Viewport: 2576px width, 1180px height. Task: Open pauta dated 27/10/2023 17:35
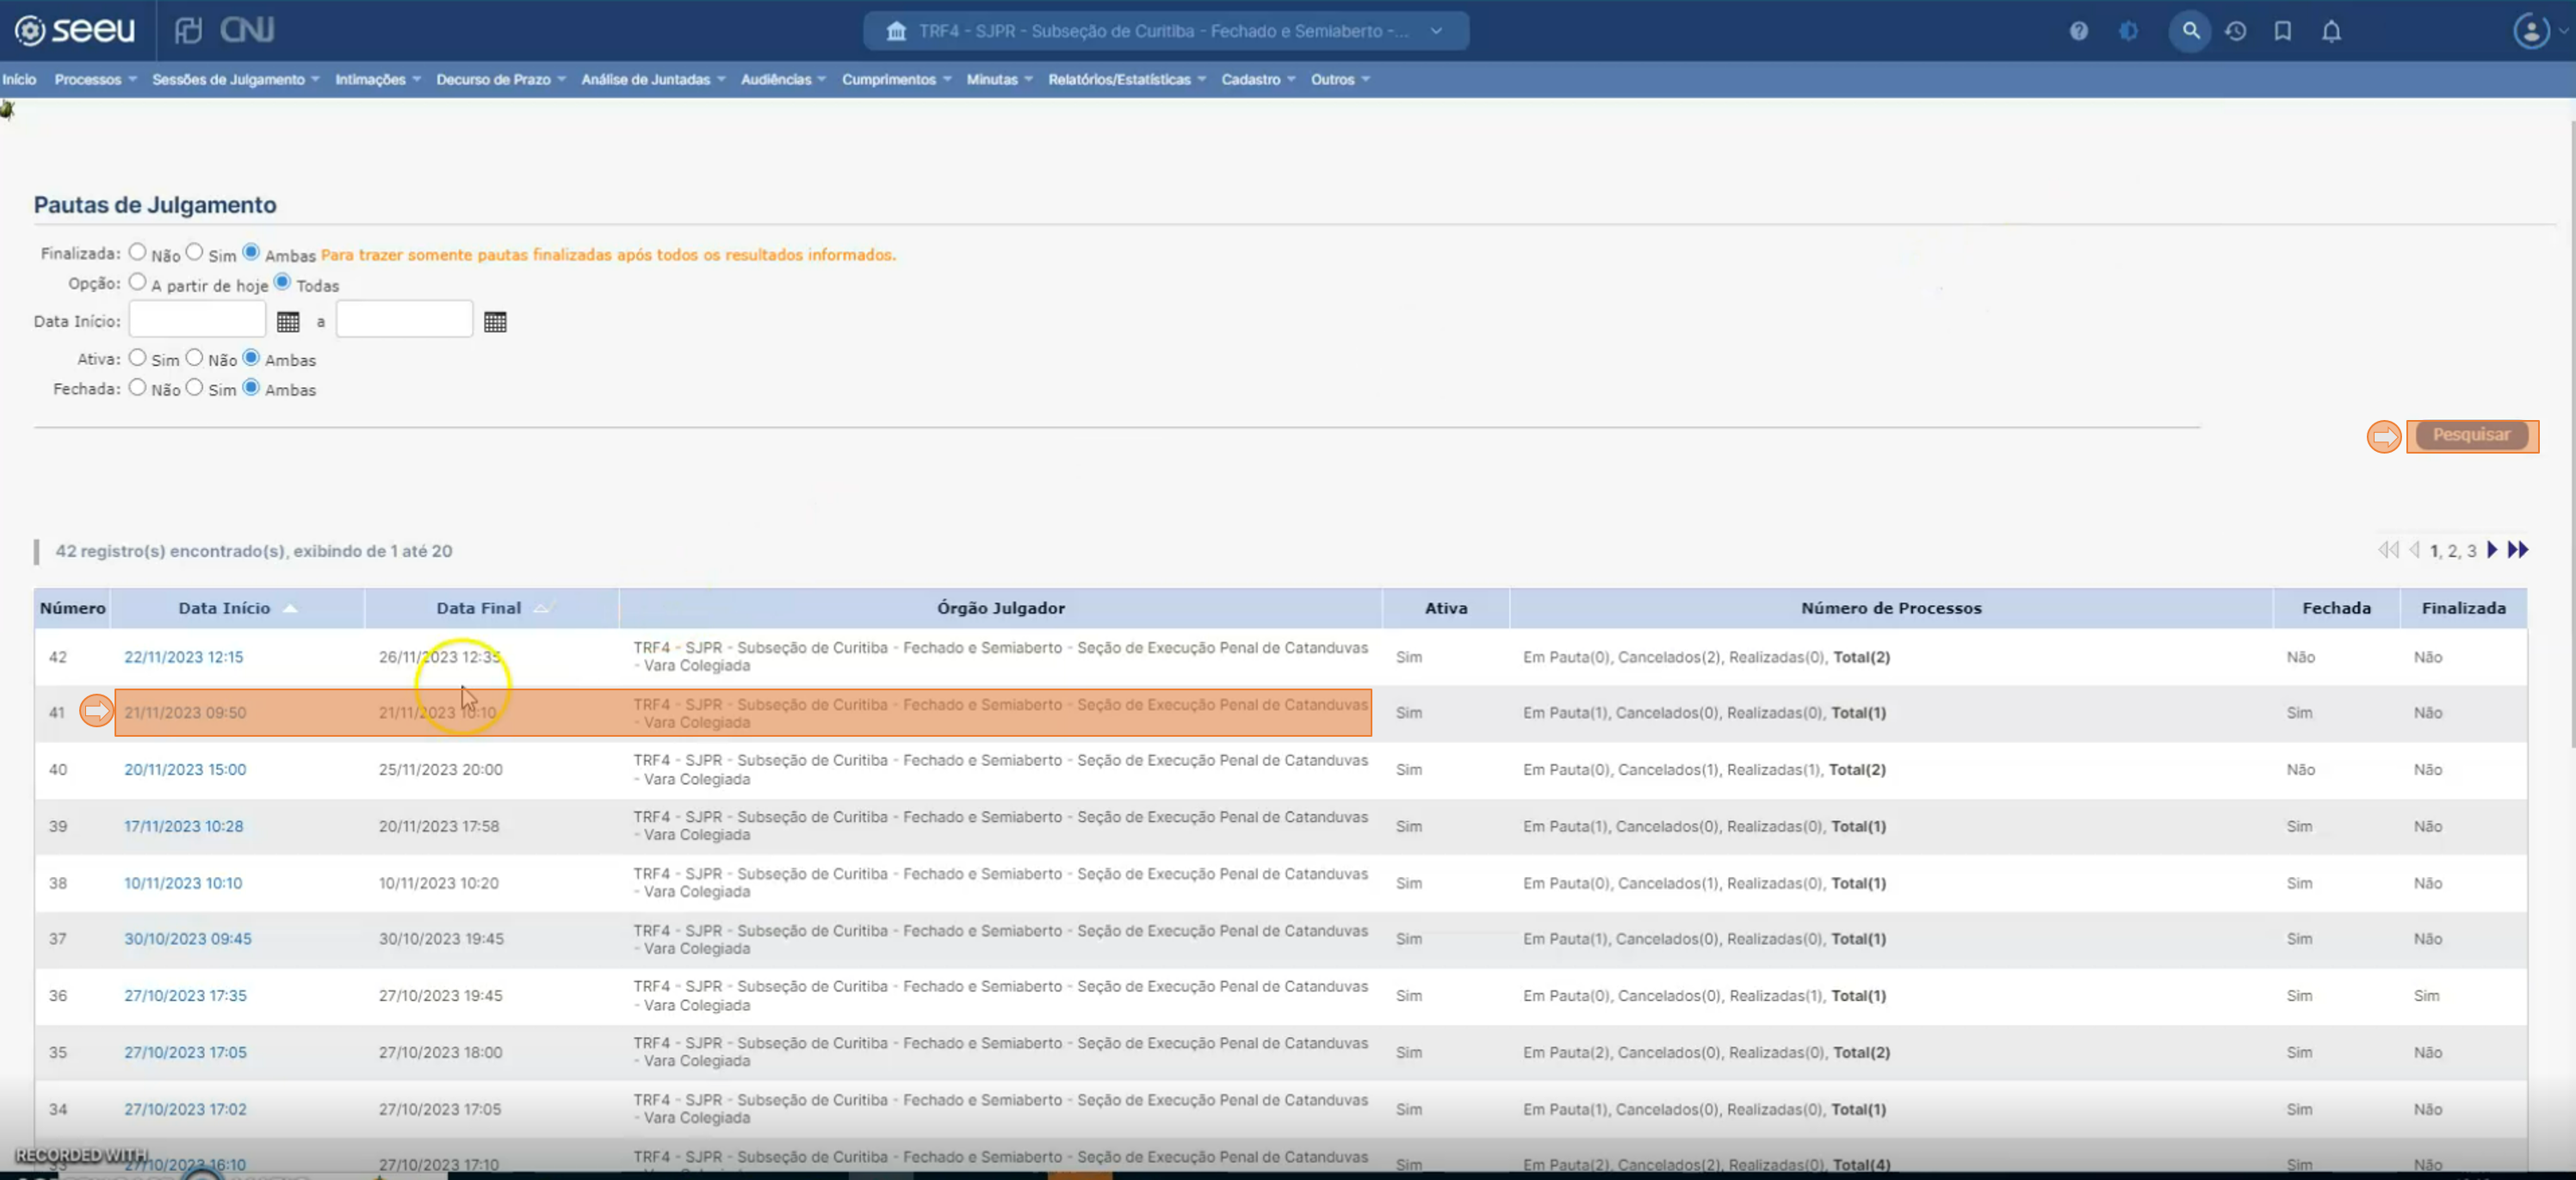[185, 996]
